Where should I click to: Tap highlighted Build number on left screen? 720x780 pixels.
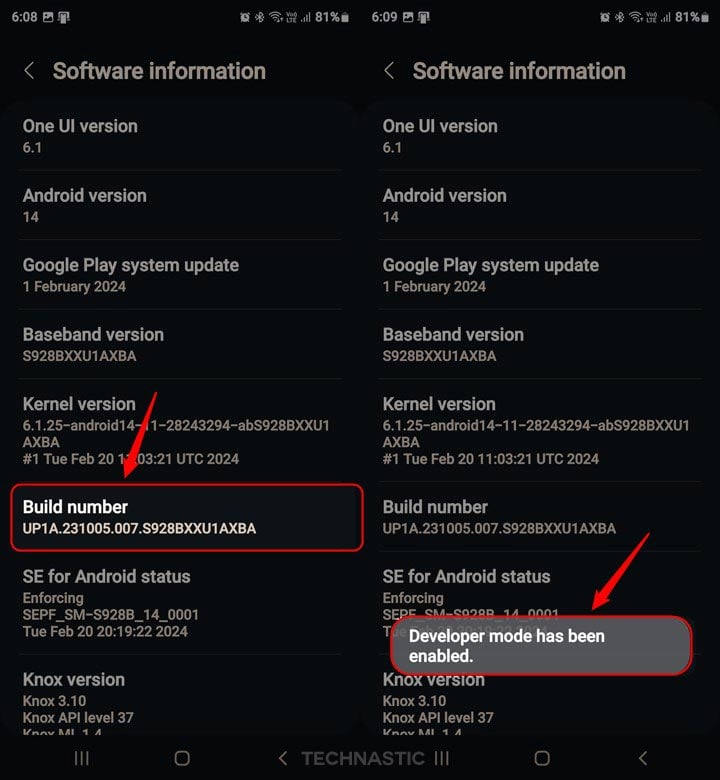(x=186, y=517)
